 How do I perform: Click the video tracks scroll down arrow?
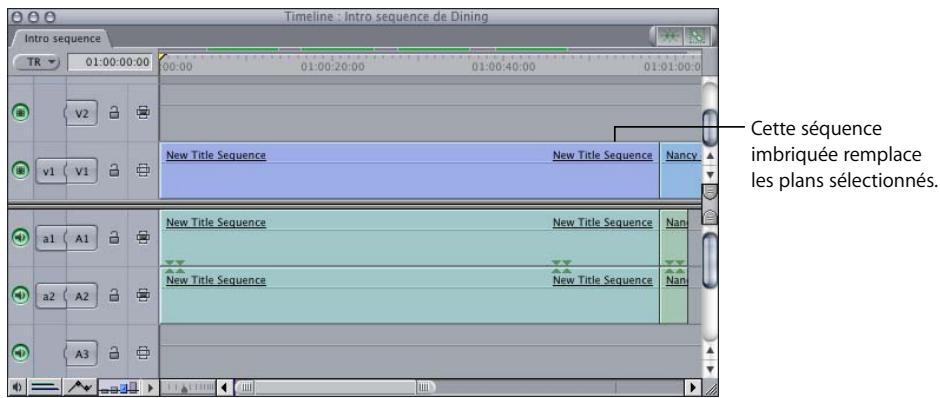(710, 175)
